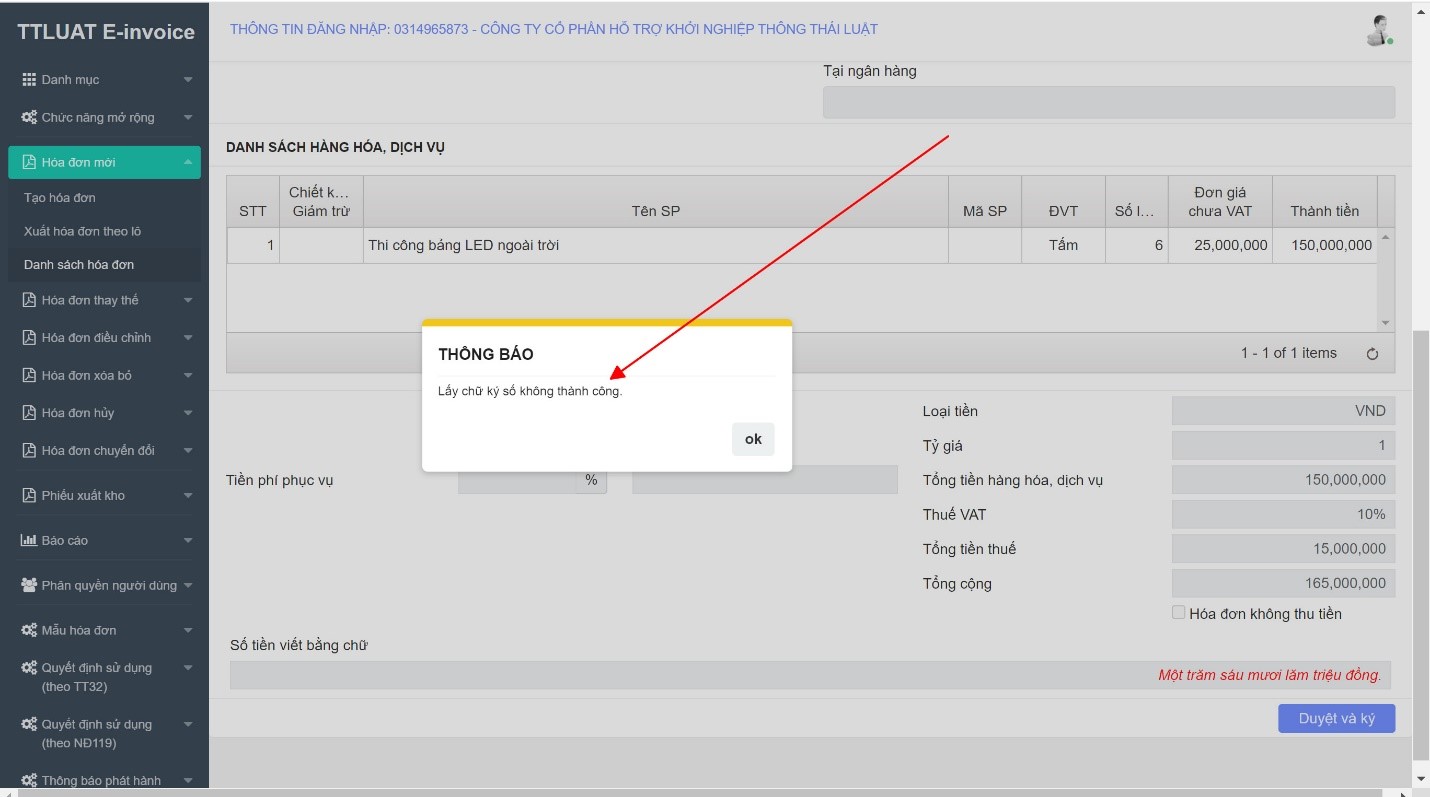Click the Phân quyền người dùng users icon
1430x797 pixels.
tap(29, 586)
